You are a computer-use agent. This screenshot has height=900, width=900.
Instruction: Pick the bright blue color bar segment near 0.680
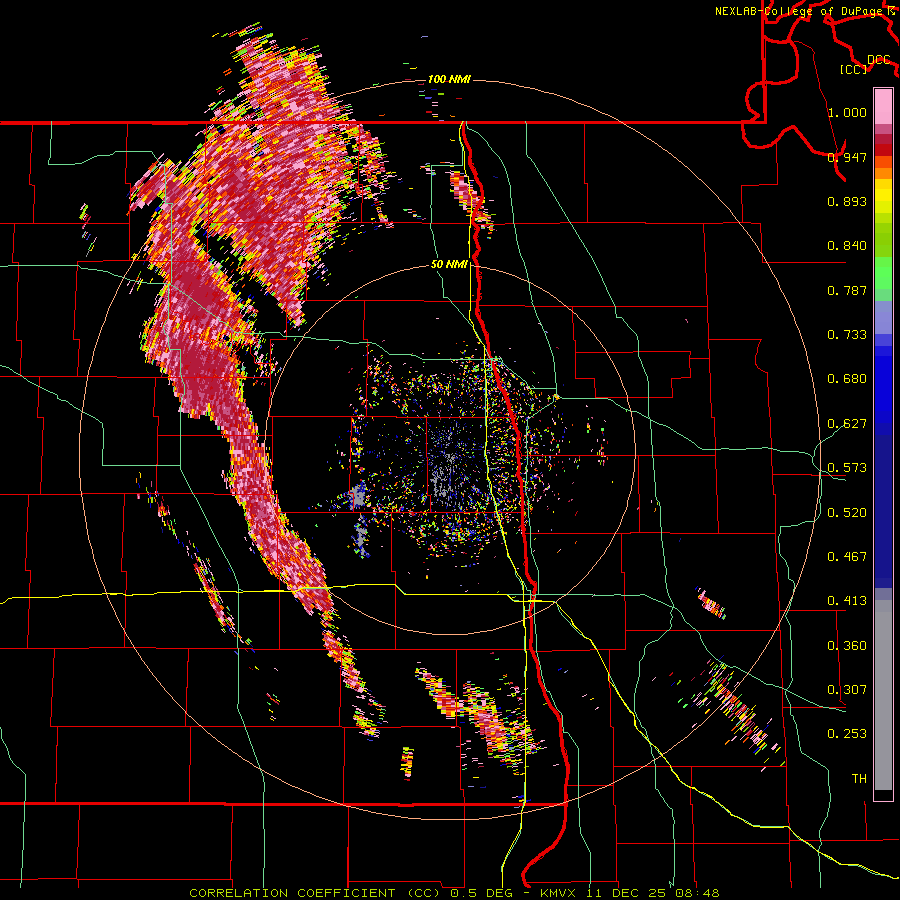(x=883, y=385)
